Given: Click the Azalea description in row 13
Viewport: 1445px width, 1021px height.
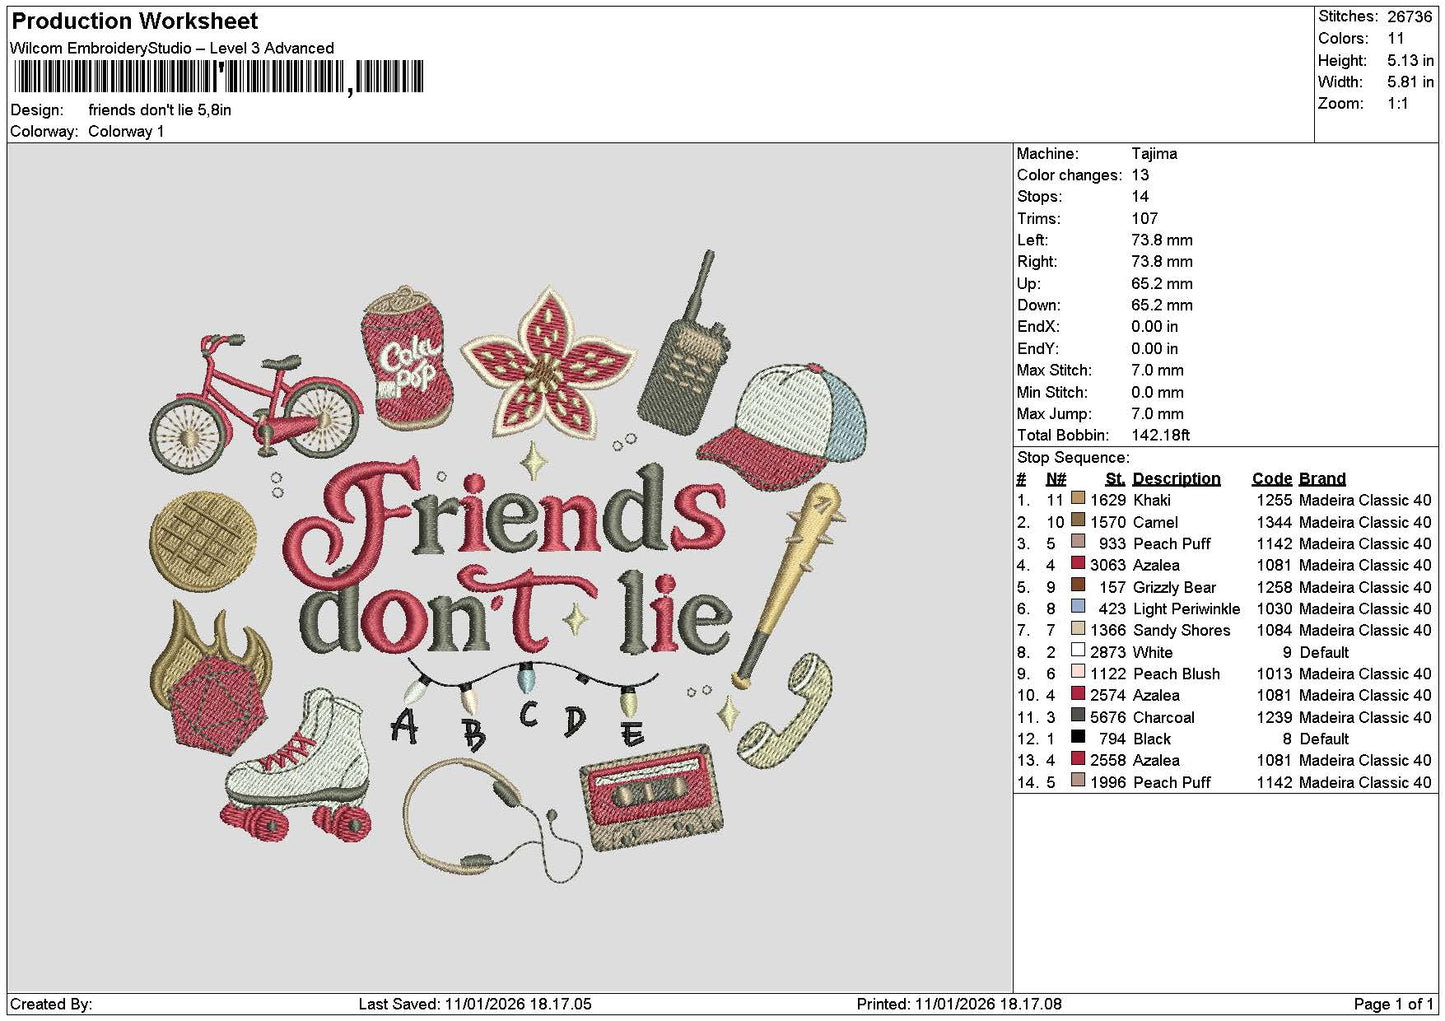Looking at the screenshot, I should 1156,760.
